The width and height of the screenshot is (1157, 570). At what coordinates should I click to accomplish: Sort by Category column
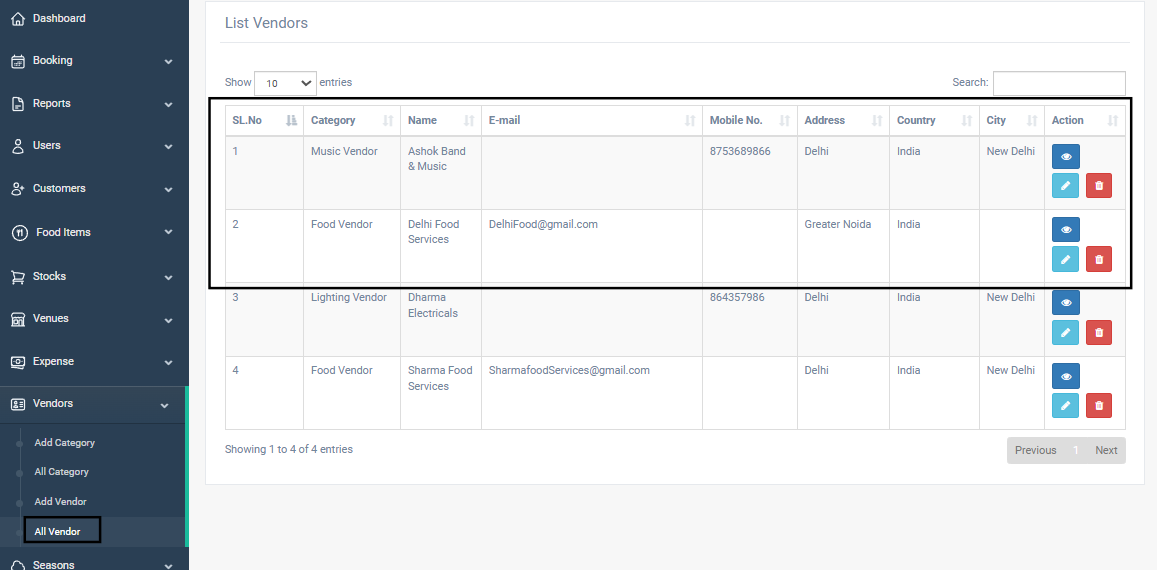(x=352, y=120)
